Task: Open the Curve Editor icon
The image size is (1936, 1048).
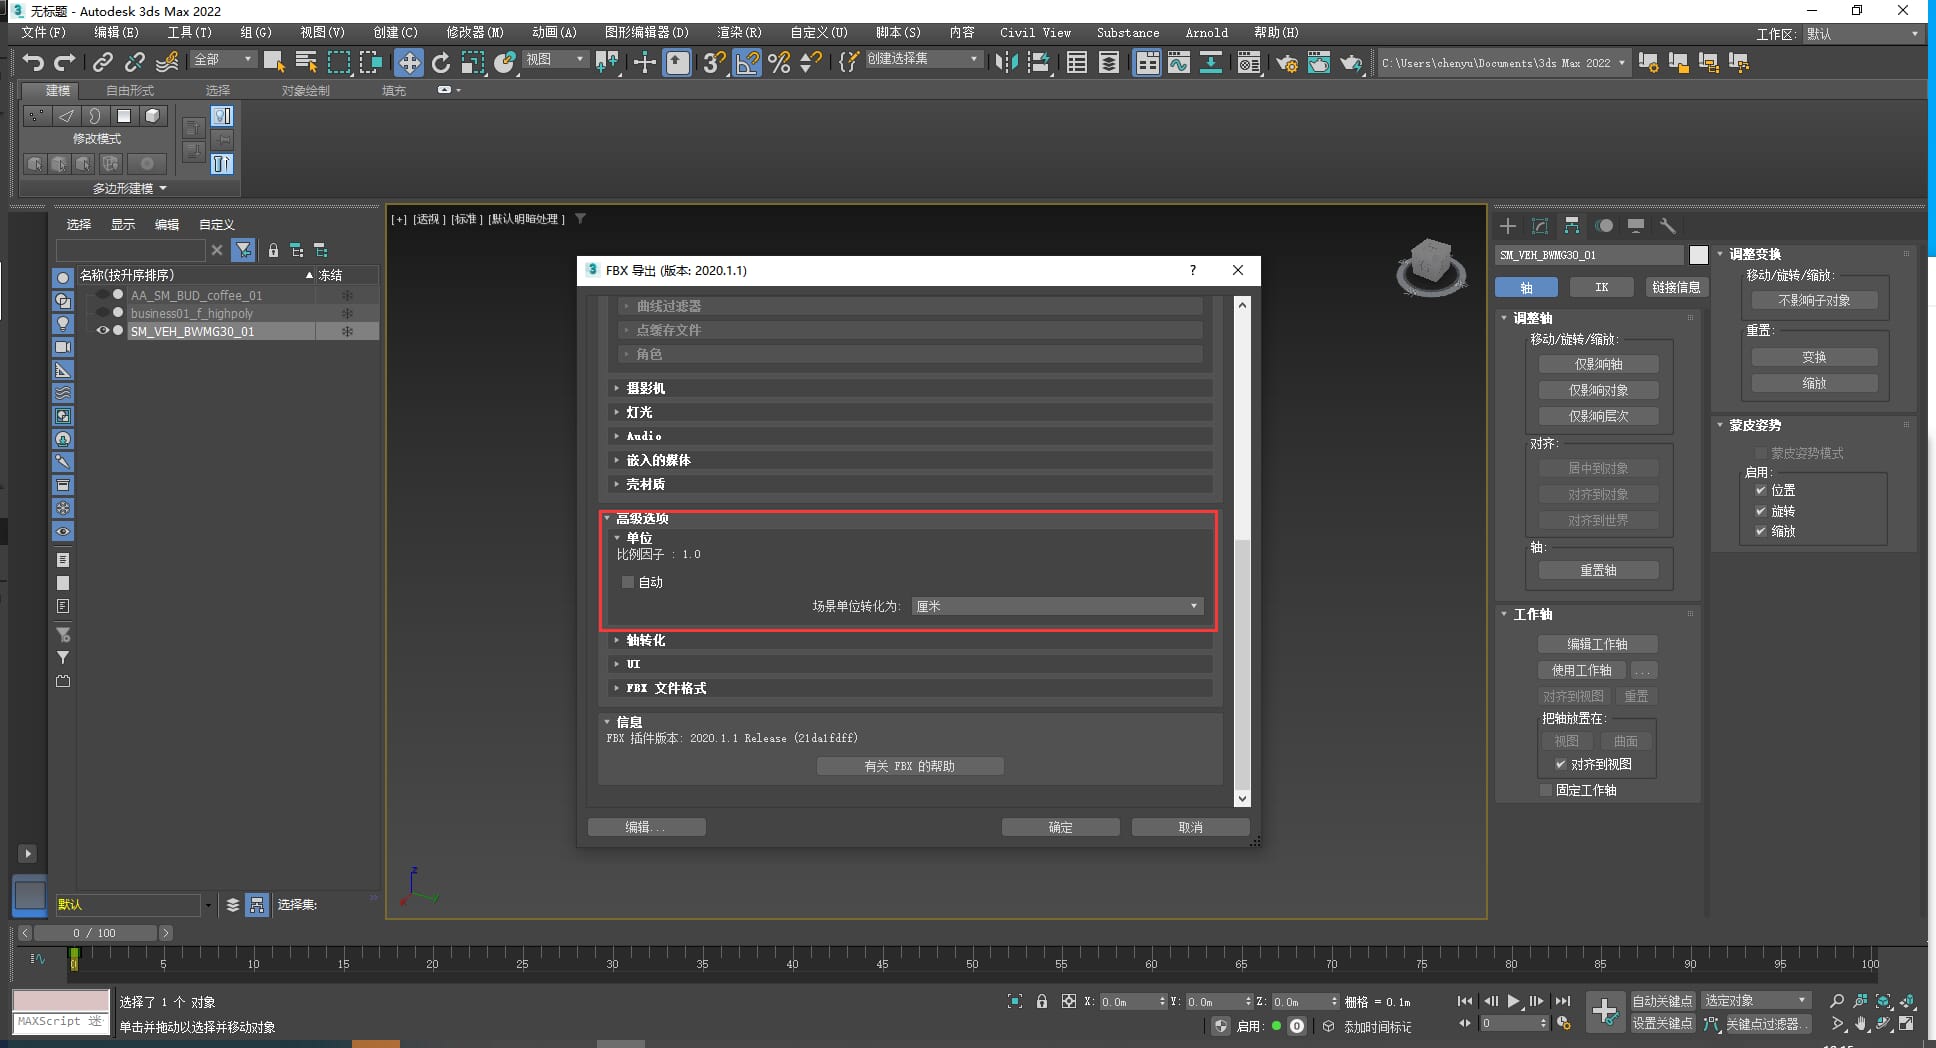Action: coord(1179,63)
